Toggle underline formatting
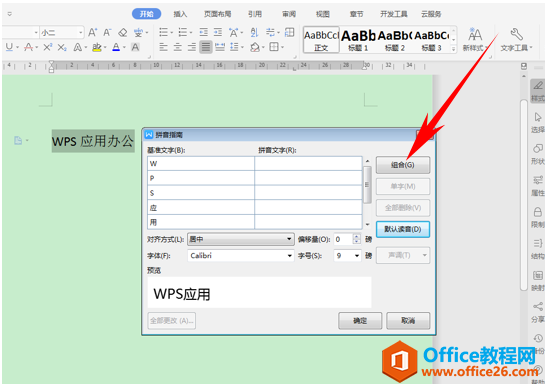The image size is (545, 389). click(x=9, y=47)
